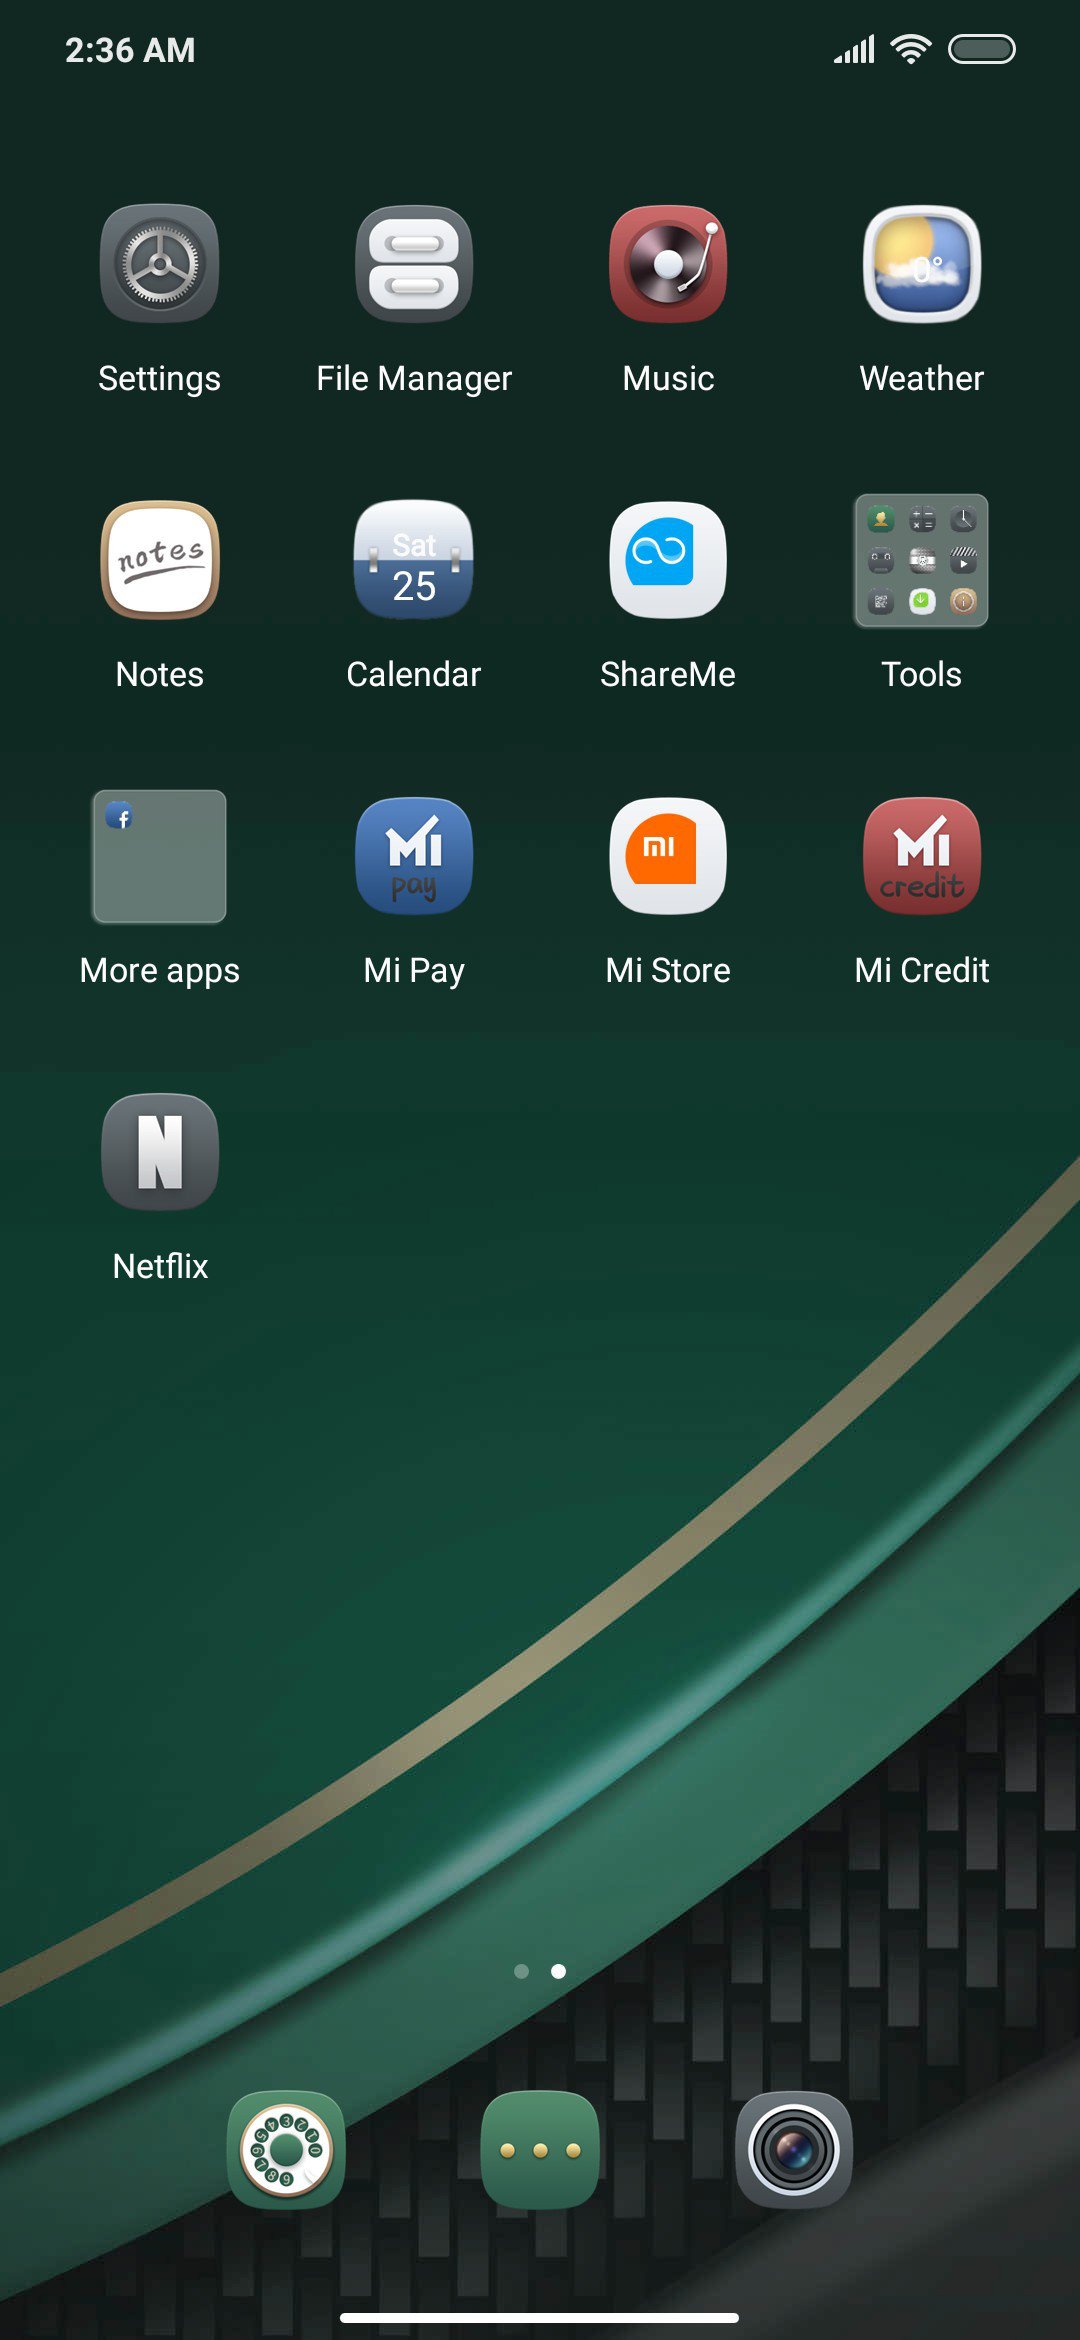1080x2340 pixels.
Task: Open Messages app in dock
Action: tap(540, 2150)
